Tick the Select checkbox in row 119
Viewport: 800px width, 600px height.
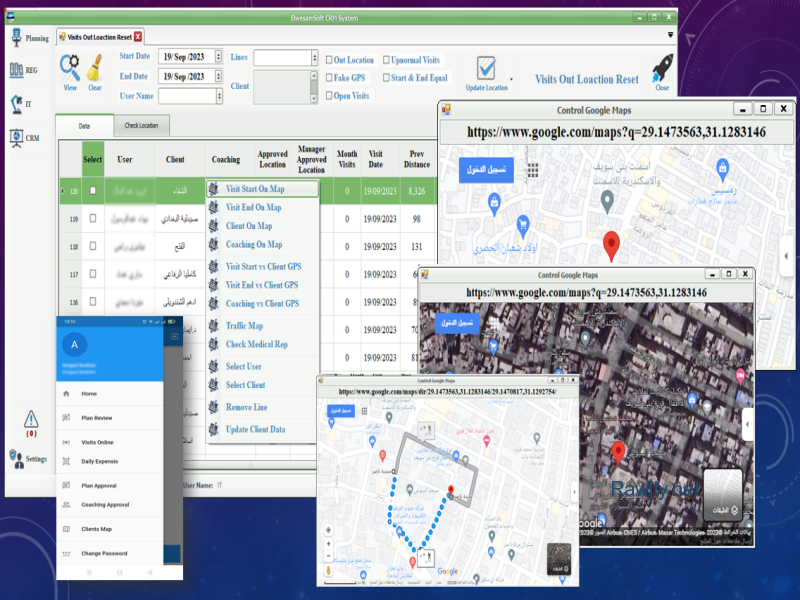pos(93,218)
